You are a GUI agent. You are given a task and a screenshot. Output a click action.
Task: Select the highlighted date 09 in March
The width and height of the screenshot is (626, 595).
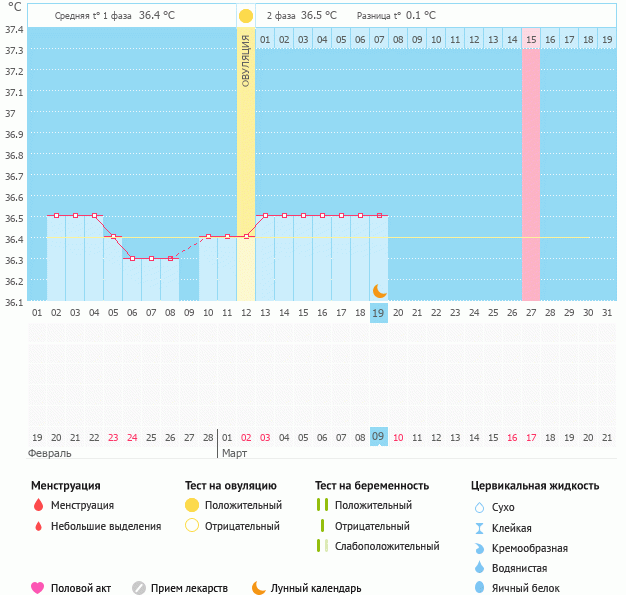click(378, 437)
